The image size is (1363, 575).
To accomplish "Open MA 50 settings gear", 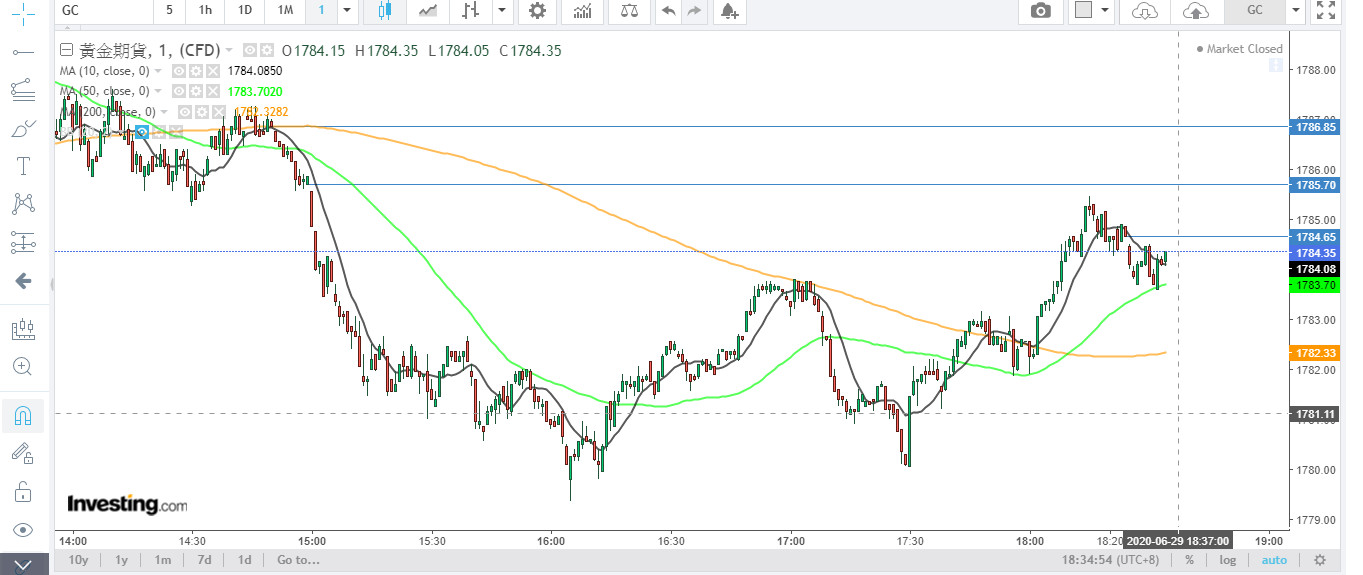I will click(x=195, y=91).
